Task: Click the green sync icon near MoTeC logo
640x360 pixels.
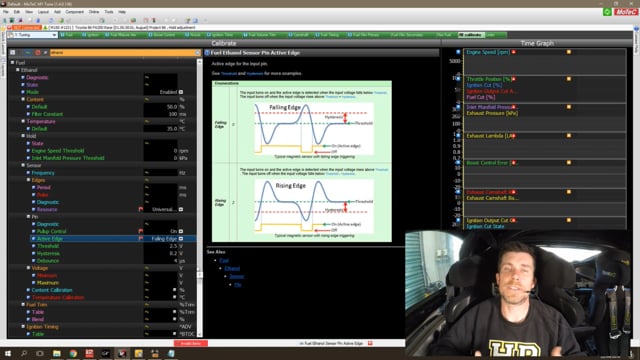Action: click(607, 12)
